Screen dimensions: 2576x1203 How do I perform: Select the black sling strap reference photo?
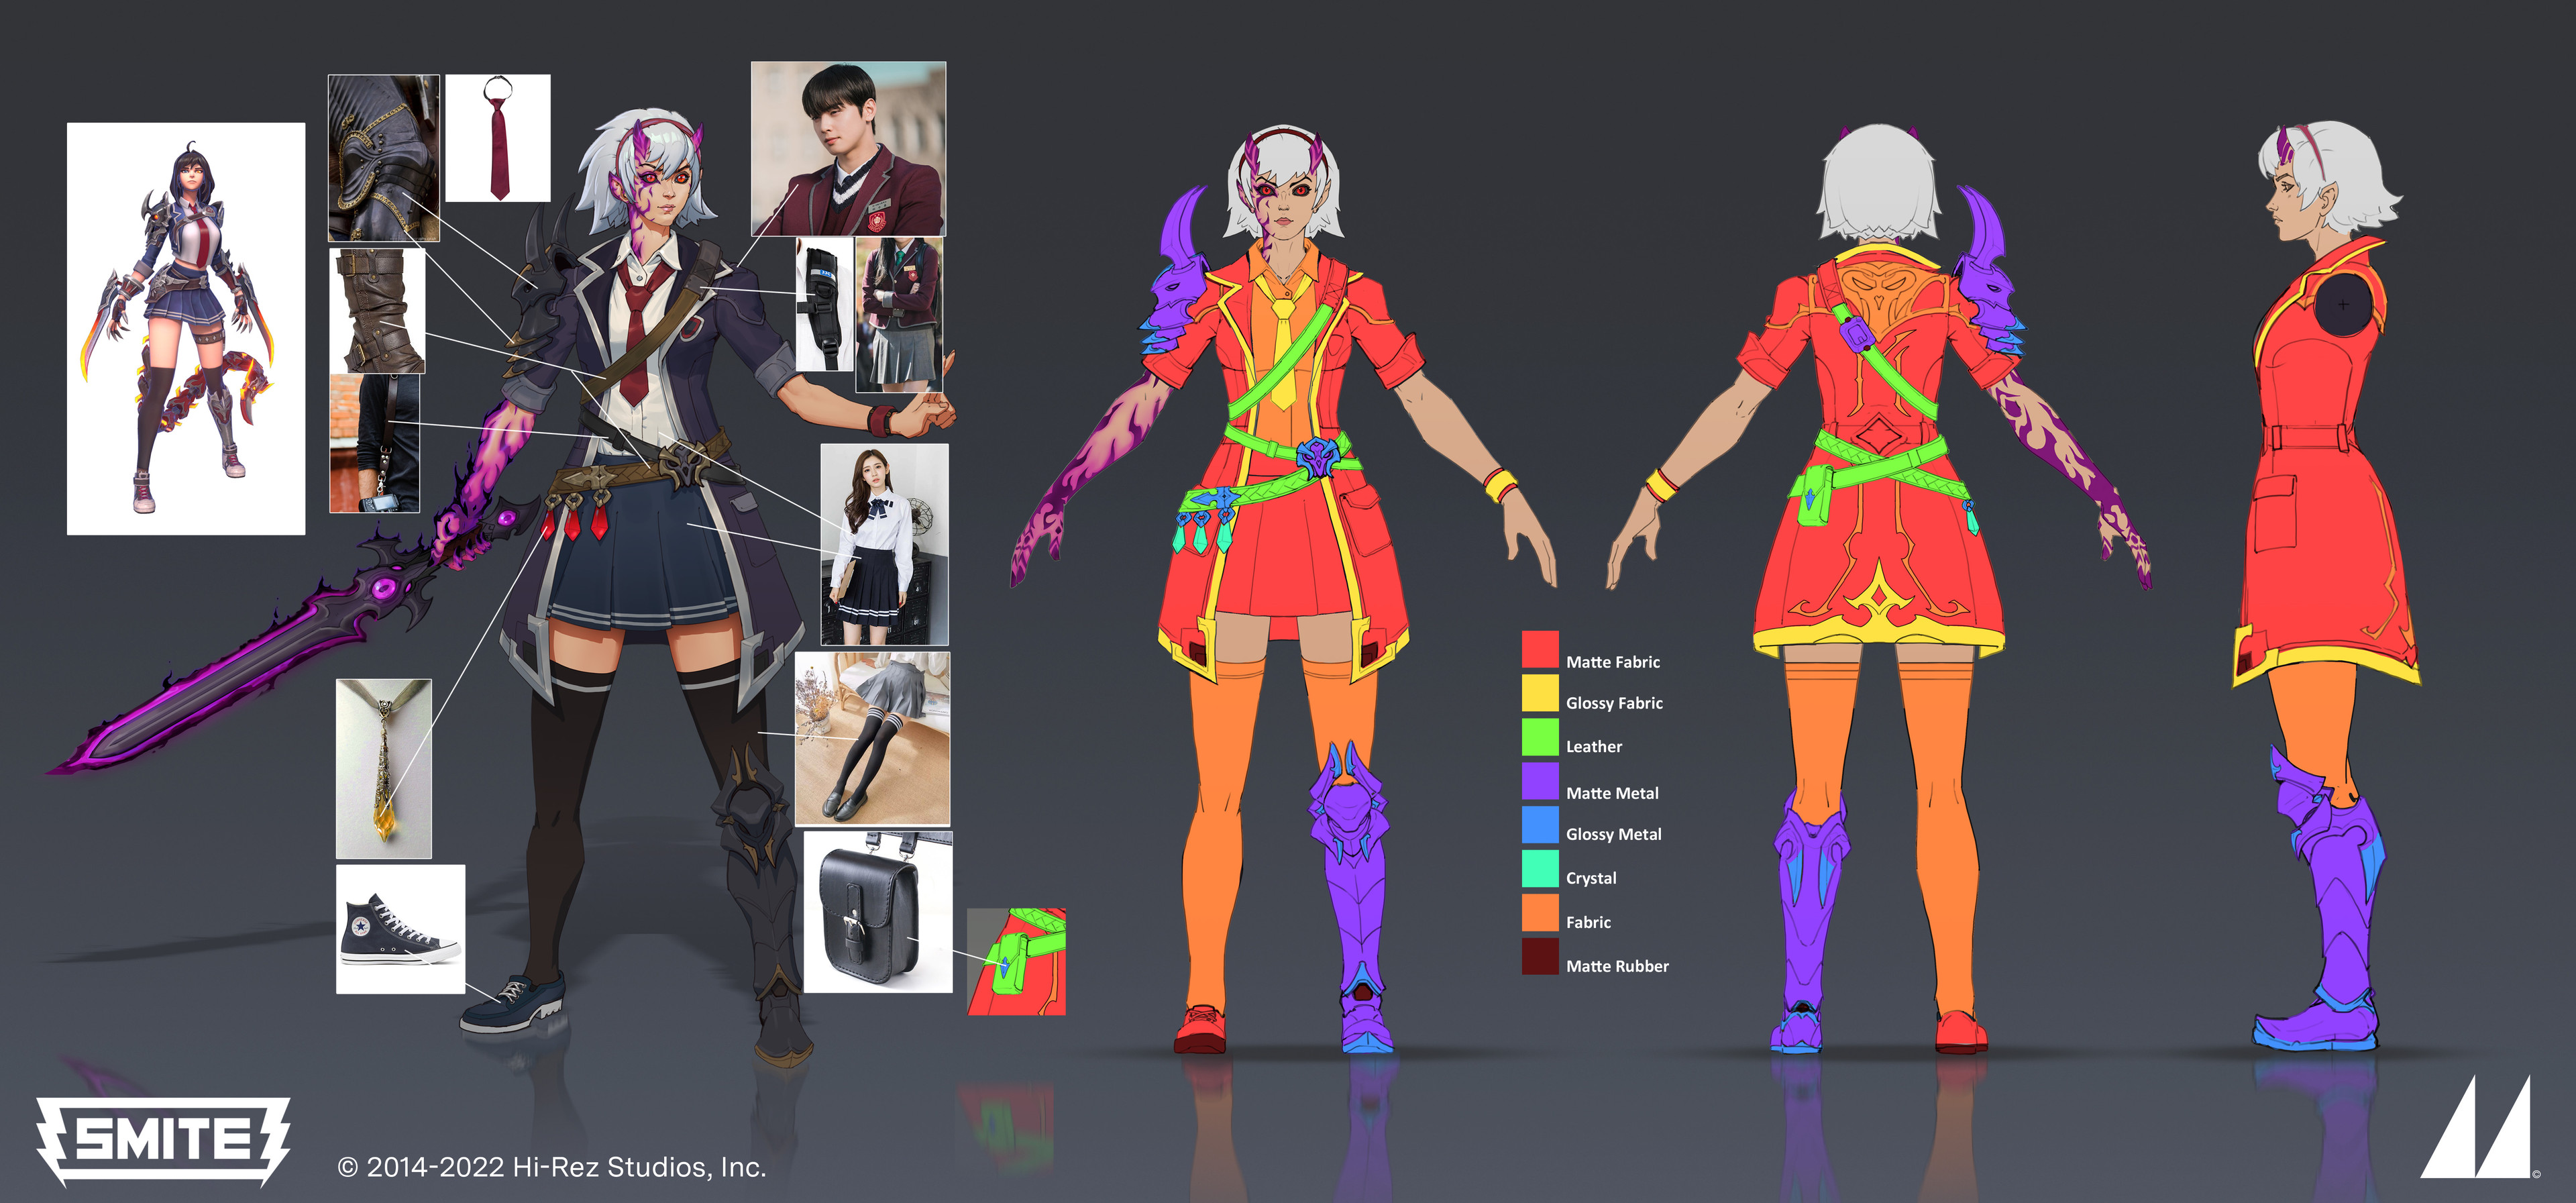[x=824, y=305]
